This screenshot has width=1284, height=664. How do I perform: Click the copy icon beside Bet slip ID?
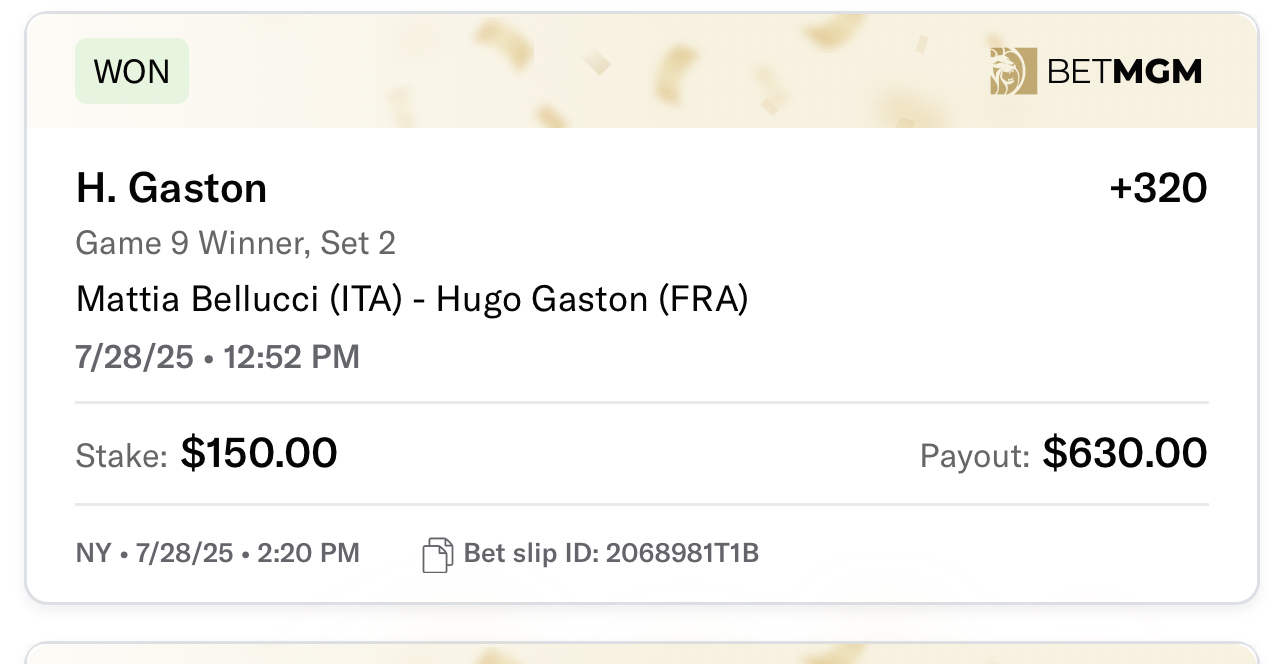click(438, 554)
